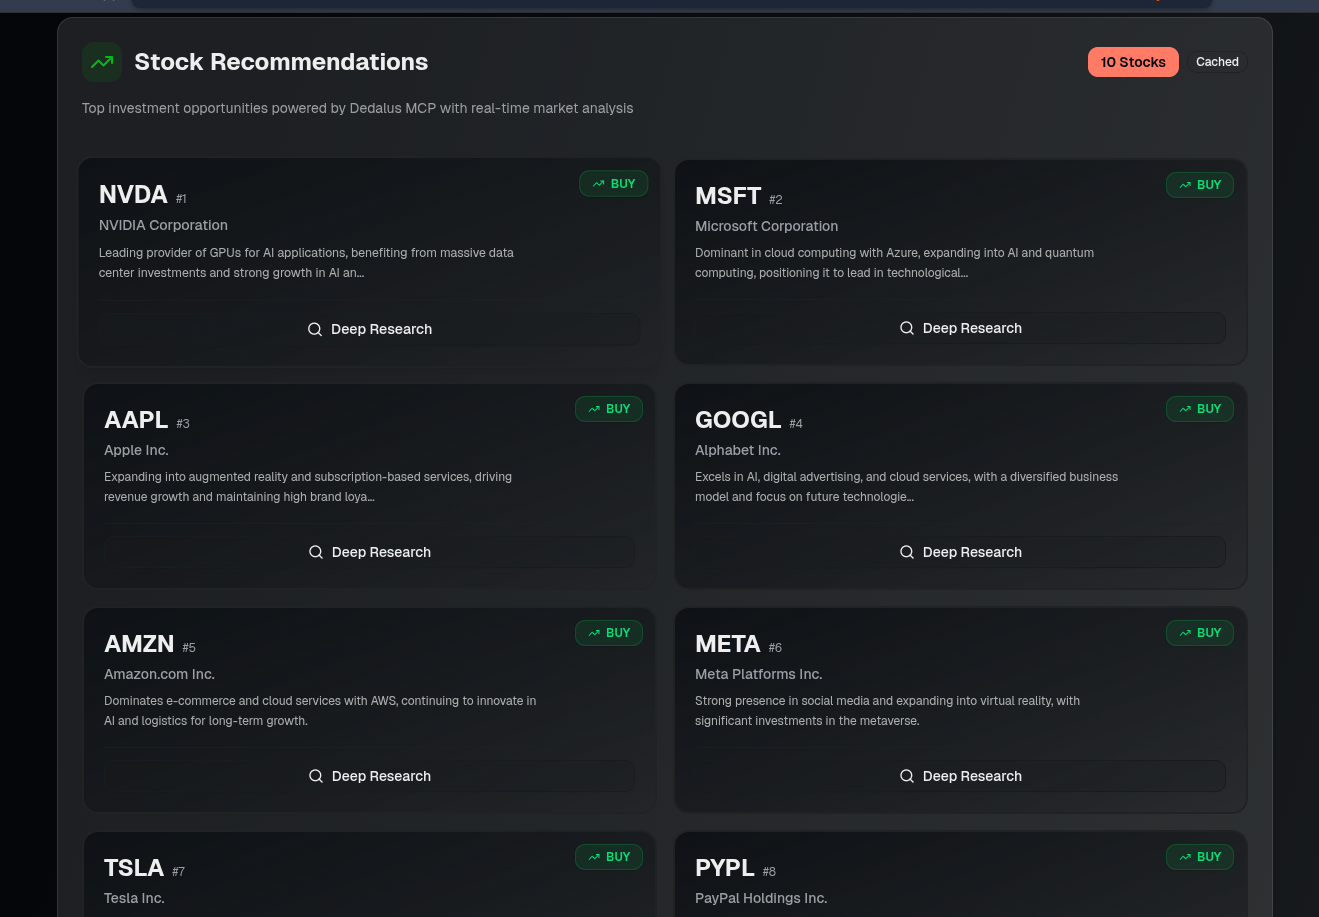The height and width of the screenshot is (917, 1319).
Task: Click the BUY badge on GOOGL card
Action: tap(1200, 409)
